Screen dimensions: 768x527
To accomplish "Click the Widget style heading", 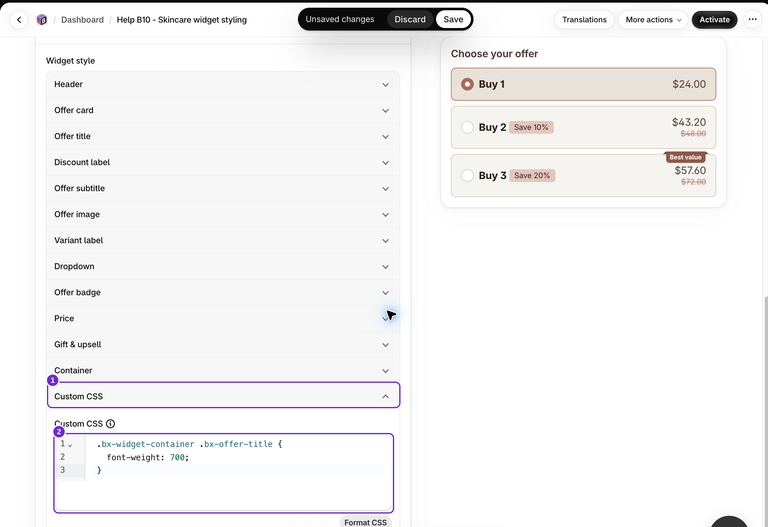I will coord(71,61).
